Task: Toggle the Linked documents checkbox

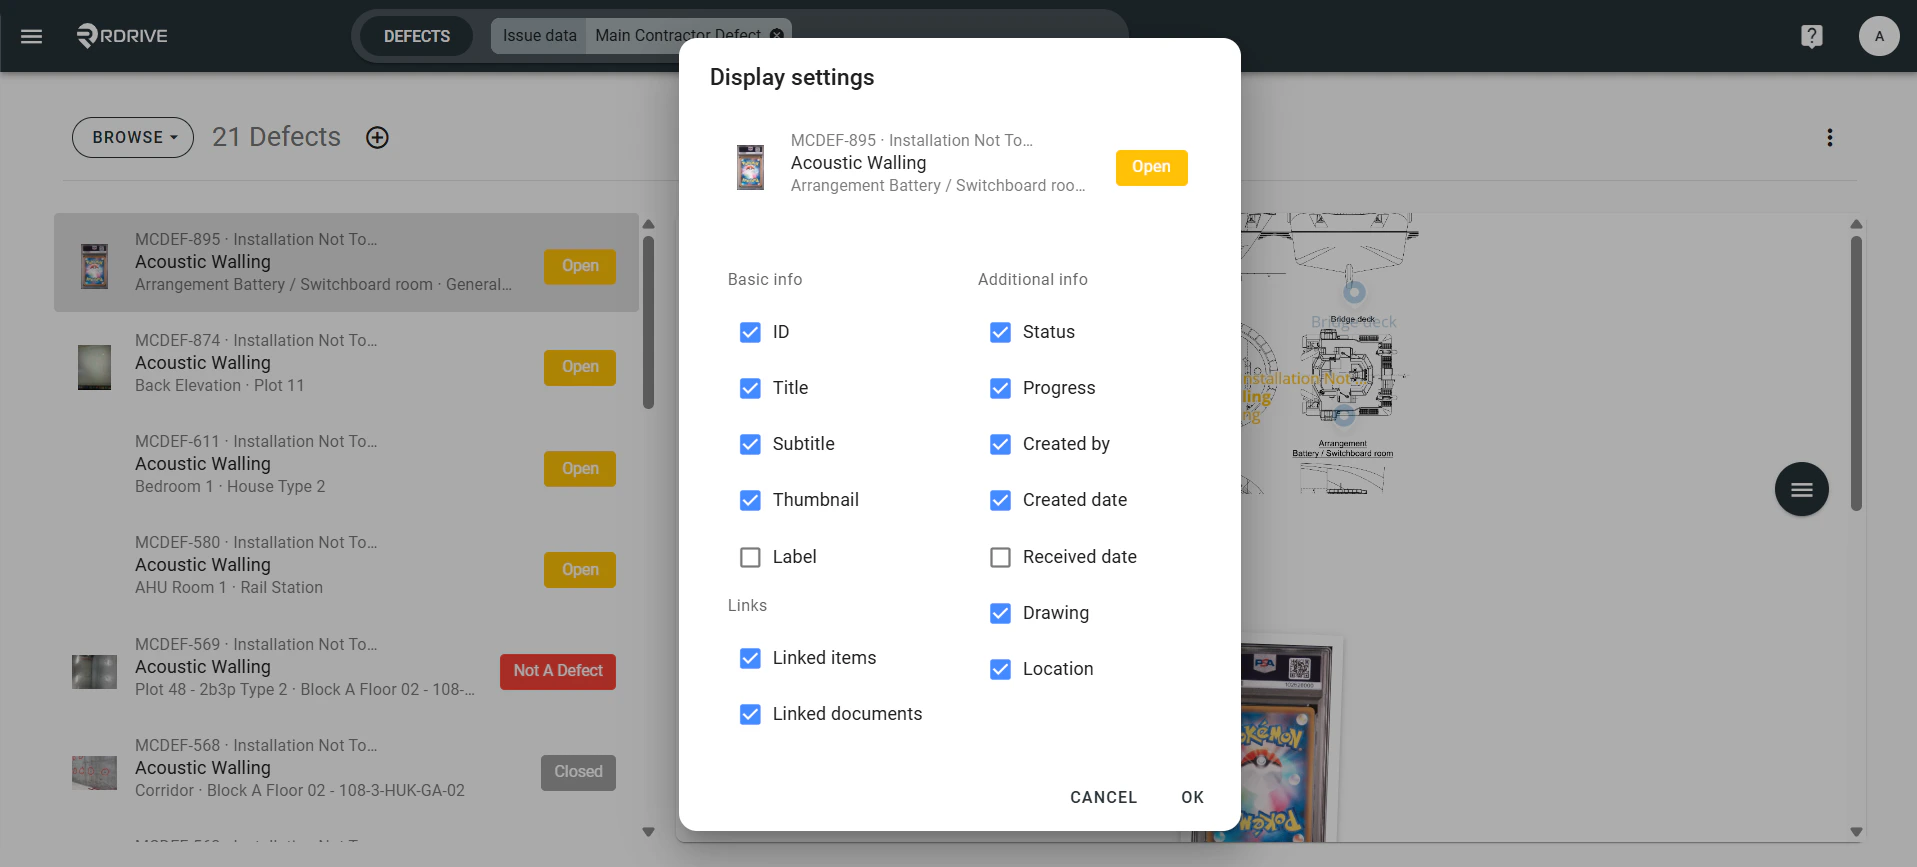Action: point(750,714)
